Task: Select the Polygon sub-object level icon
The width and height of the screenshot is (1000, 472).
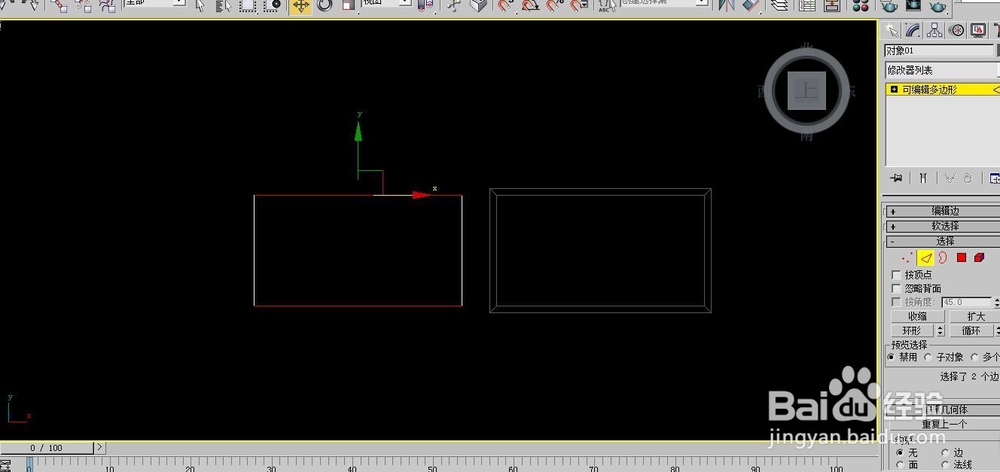Action: click(961, 258)
